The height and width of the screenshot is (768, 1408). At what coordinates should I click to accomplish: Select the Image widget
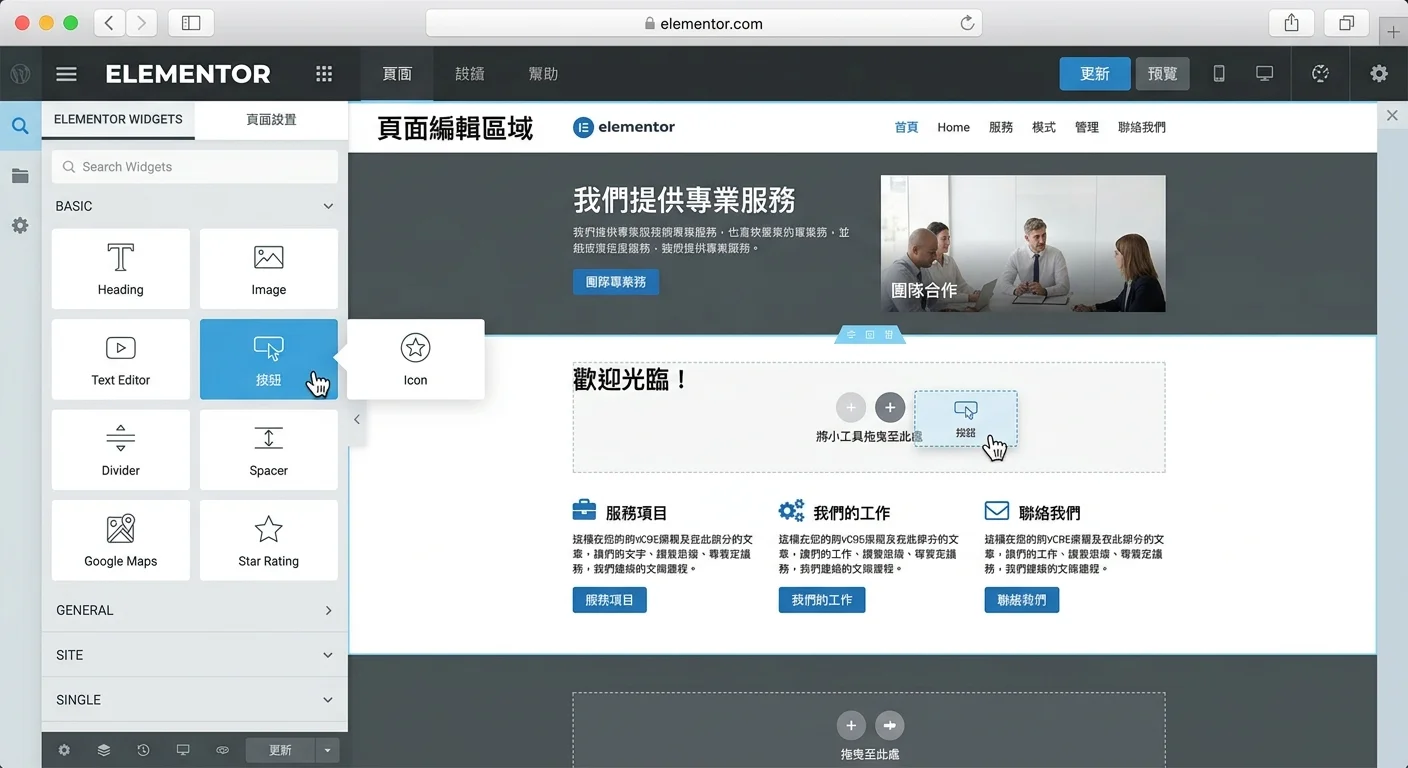[x=268, y=268]
